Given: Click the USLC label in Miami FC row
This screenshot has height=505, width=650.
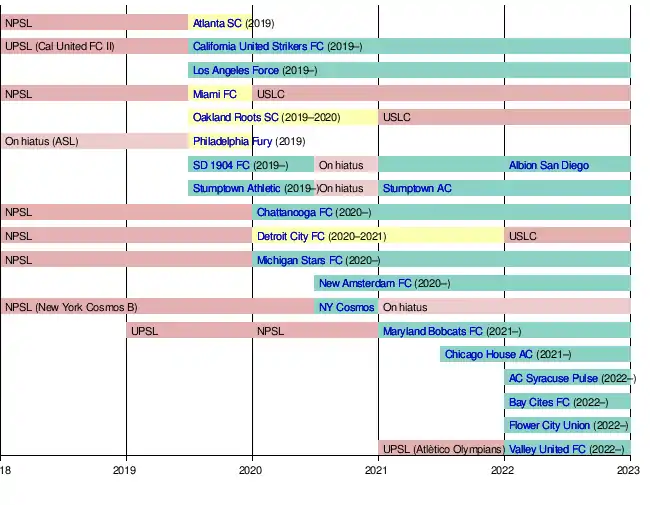Looking at the screenshot, I should click(x=271, y=95).
